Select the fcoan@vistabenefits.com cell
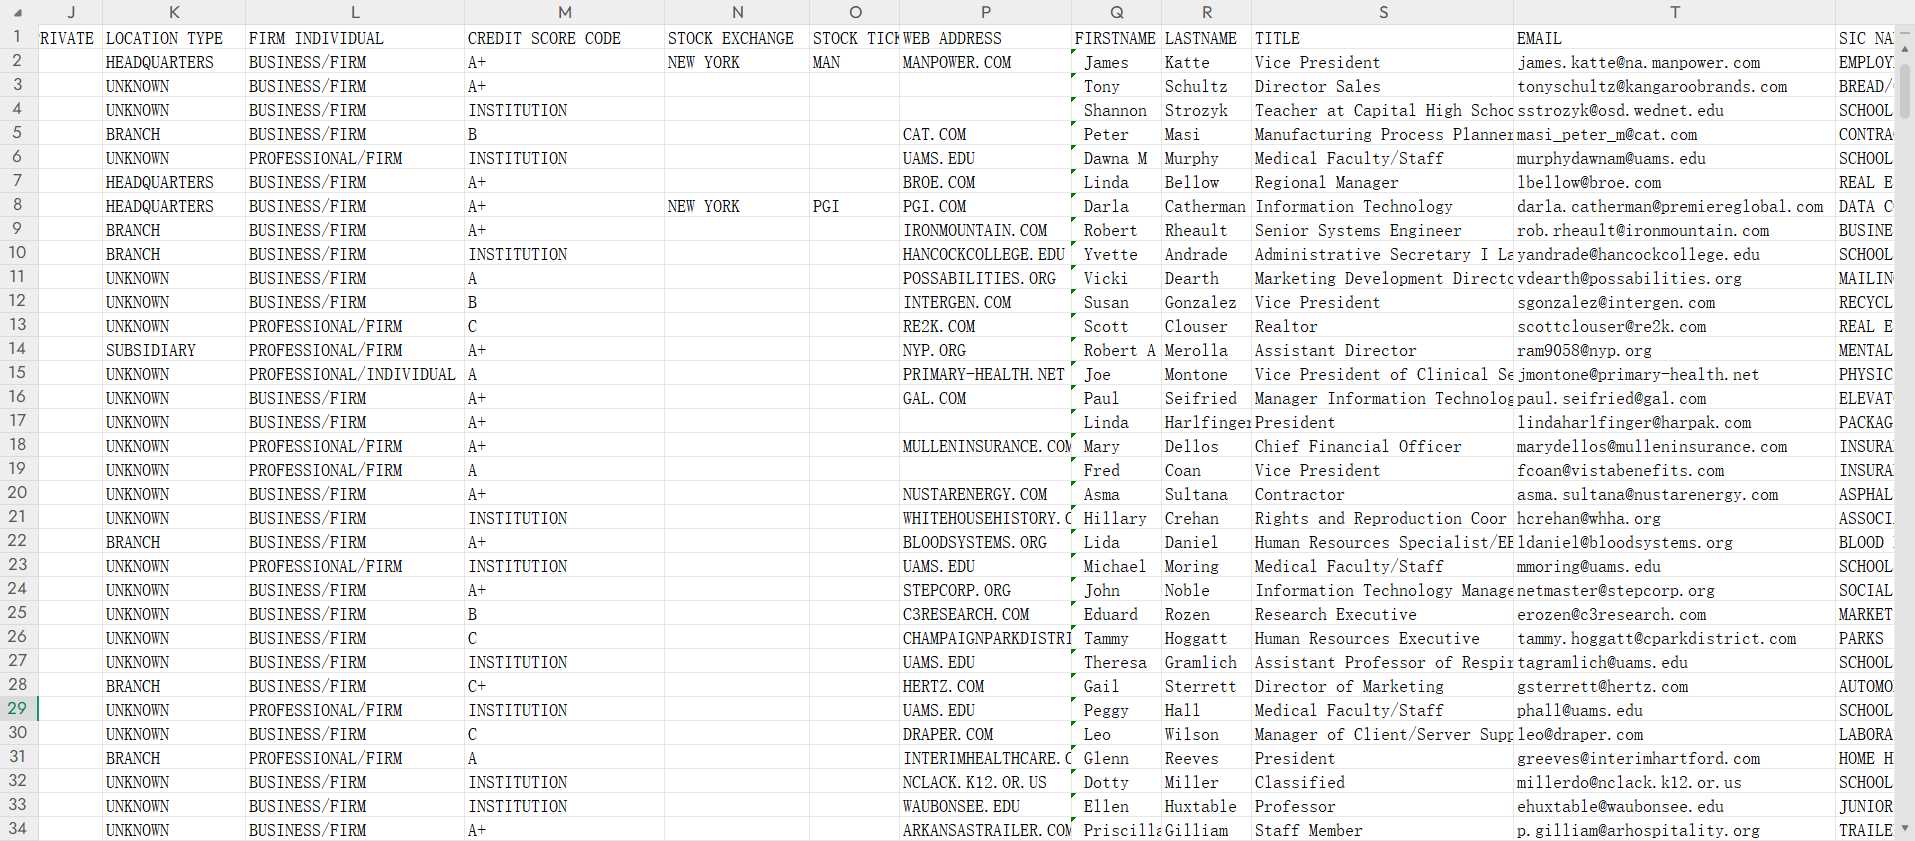Image resolution: width=1915 pixels, height=841 pixels. tap(1675, 469)
